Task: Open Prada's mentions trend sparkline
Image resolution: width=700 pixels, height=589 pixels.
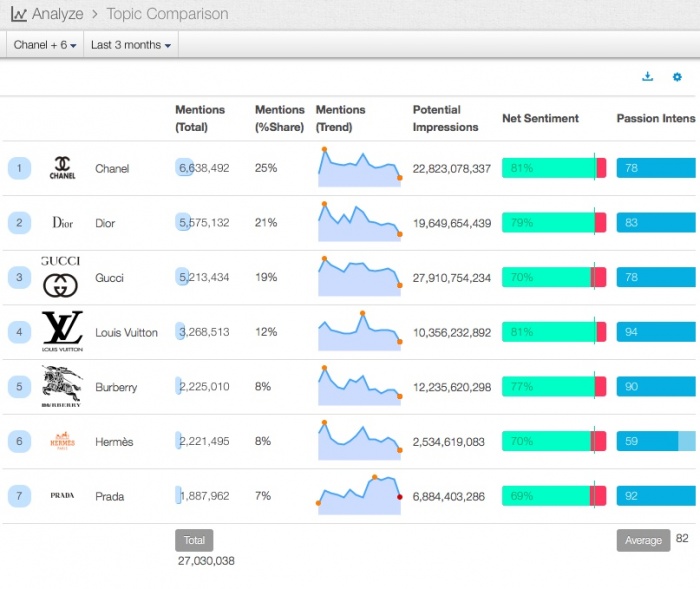Action: click(359, 495)
